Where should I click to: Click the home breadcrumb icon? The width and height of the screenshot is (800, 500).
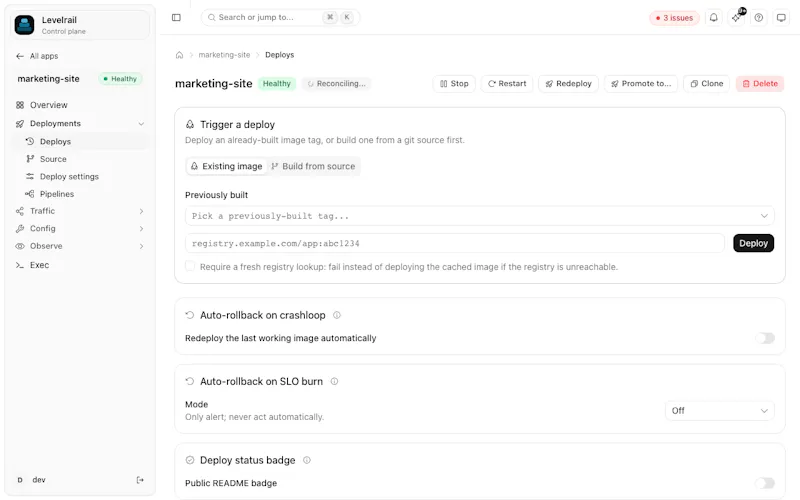179,55
